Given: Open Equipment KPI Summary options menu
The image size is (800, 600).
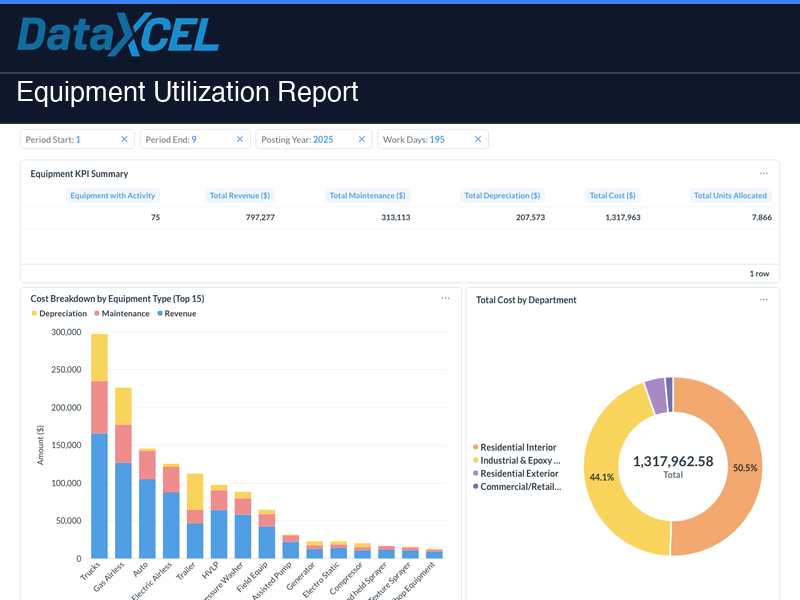Looking at the screenshot, I should [x=763, y=174].
